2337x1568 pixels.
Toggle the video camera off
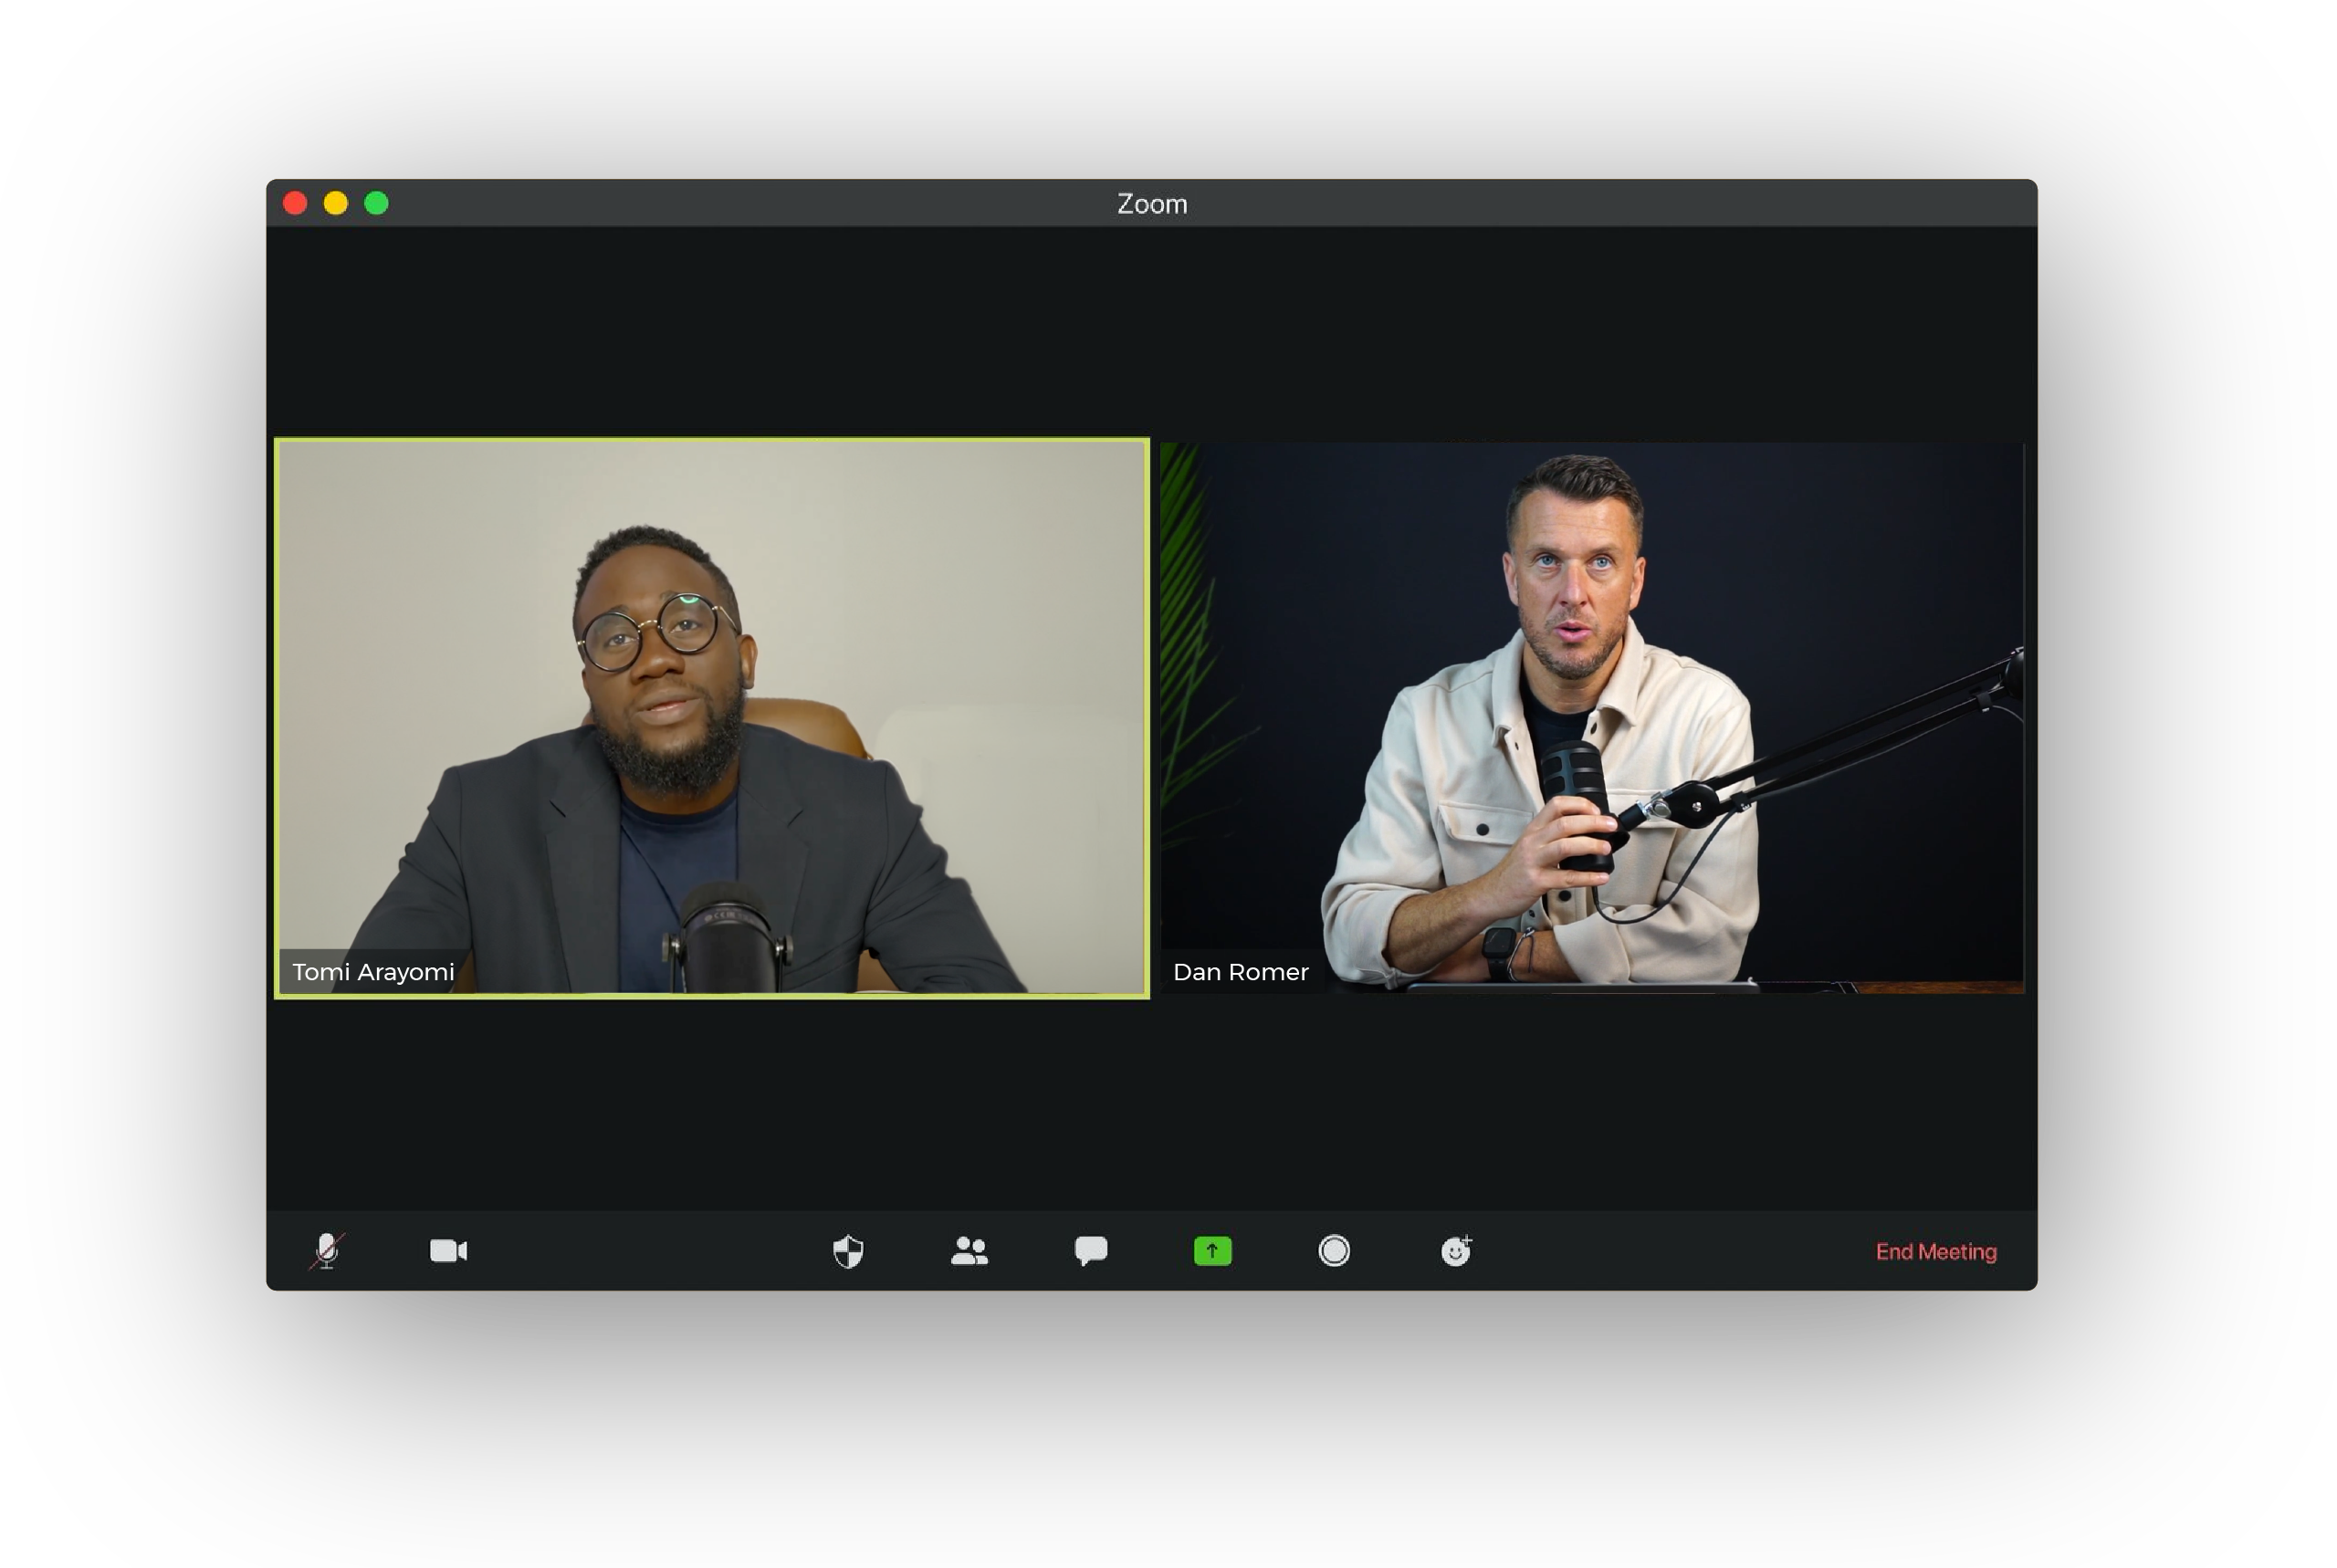448,1251
